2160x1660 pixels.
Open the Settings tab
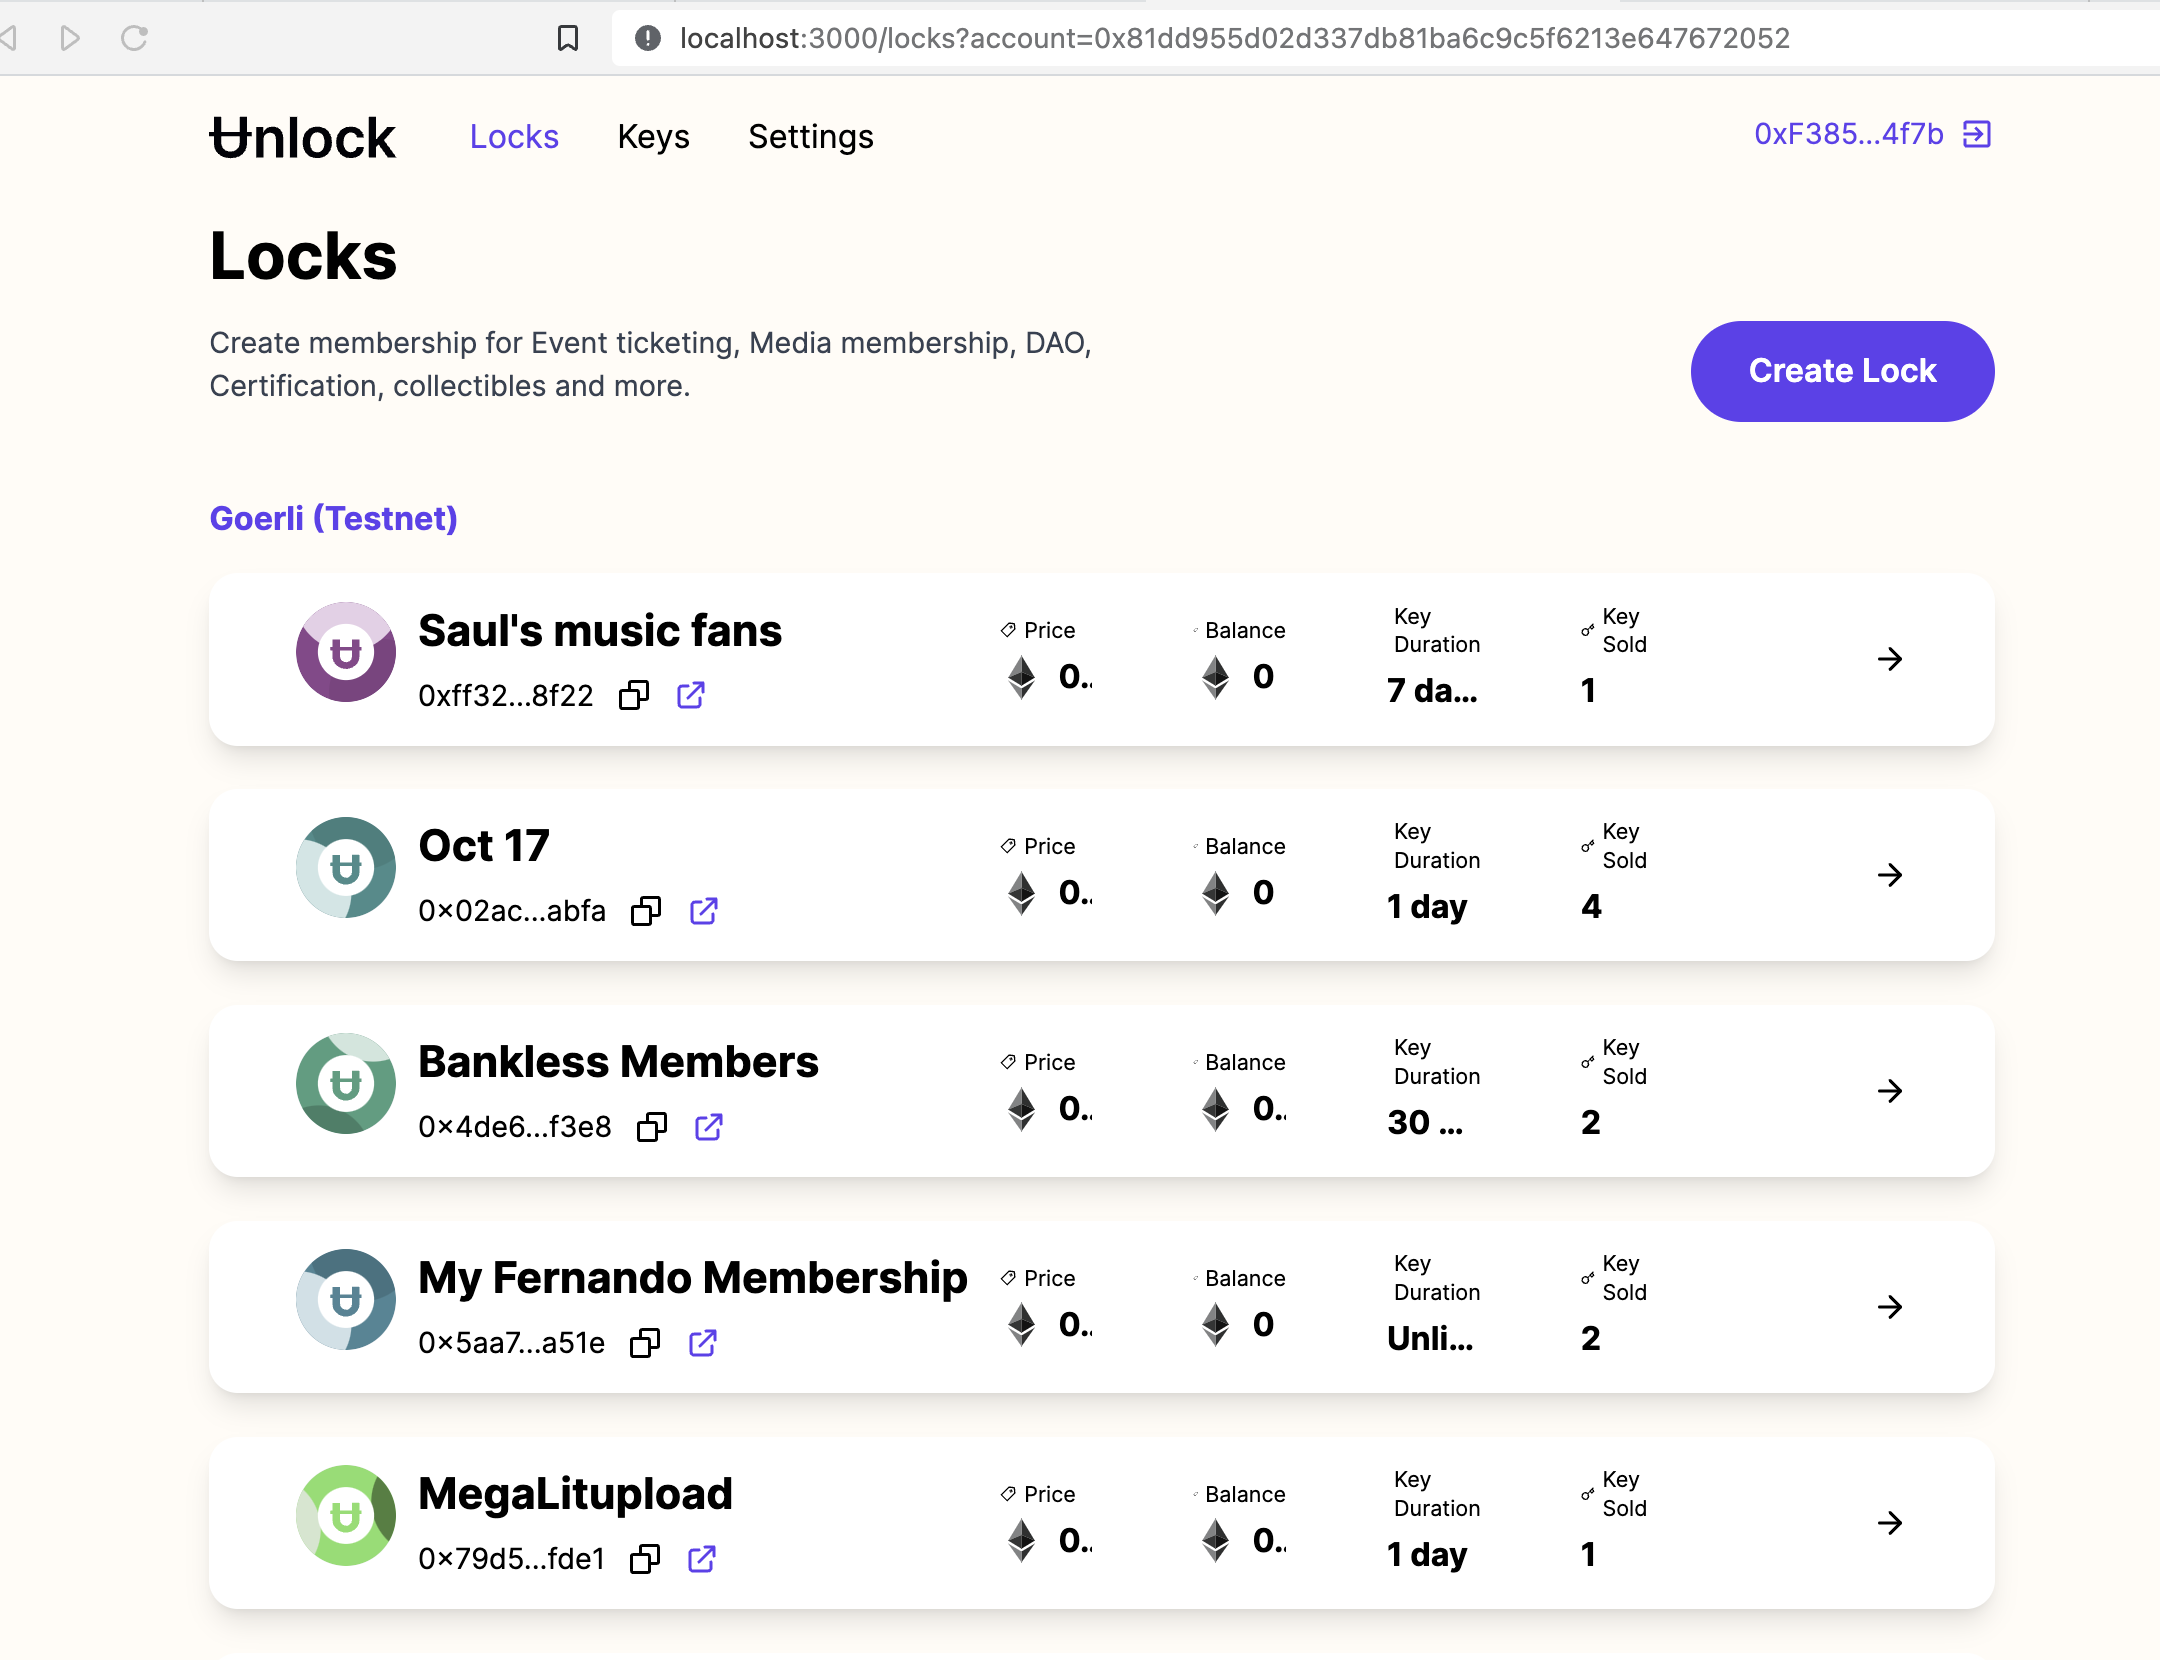(x=810, y=137)
